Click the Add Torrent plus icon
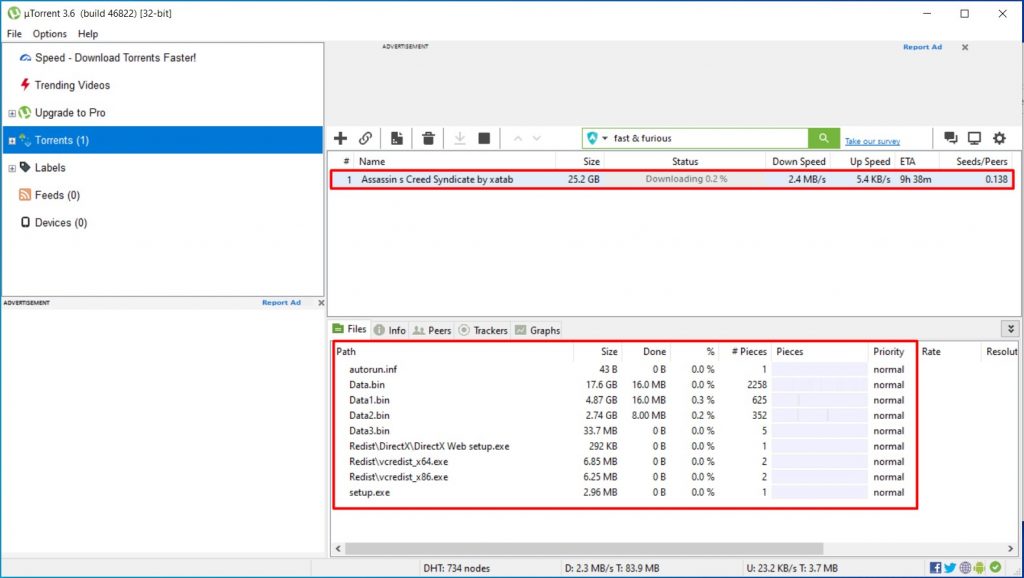The width and height of the screenshot is (1024, 578). click(x=340, y=138)
